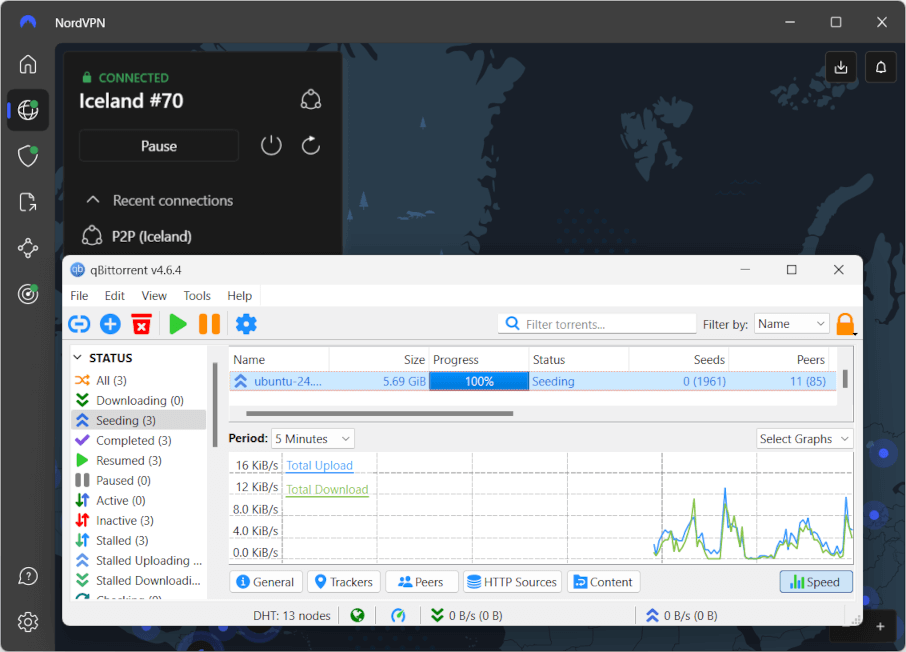Click Add torrent file plus icon
This screenshot has width=906, height=652.
(110, 324)
